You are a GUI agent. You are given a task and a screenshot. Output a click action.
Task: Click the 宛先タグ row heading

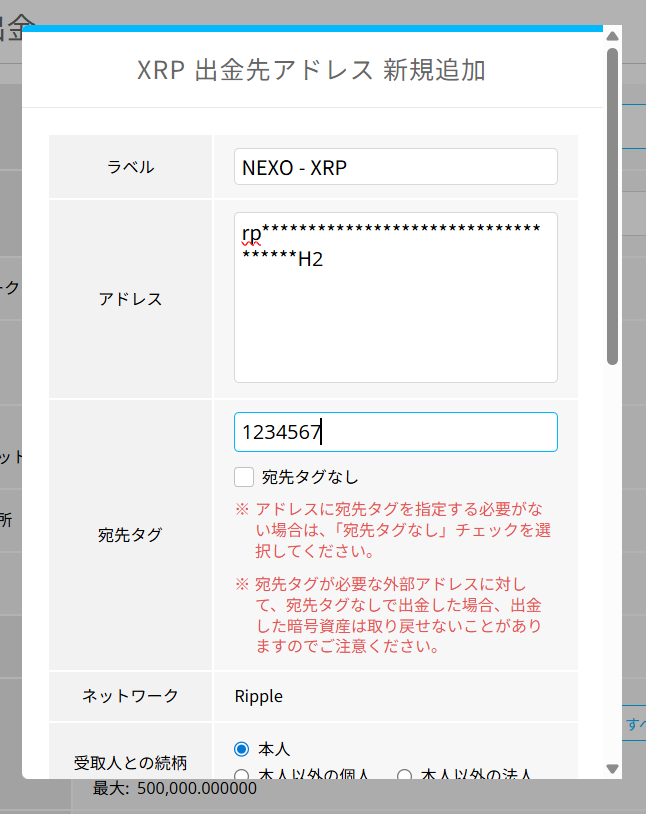point(131,535)
